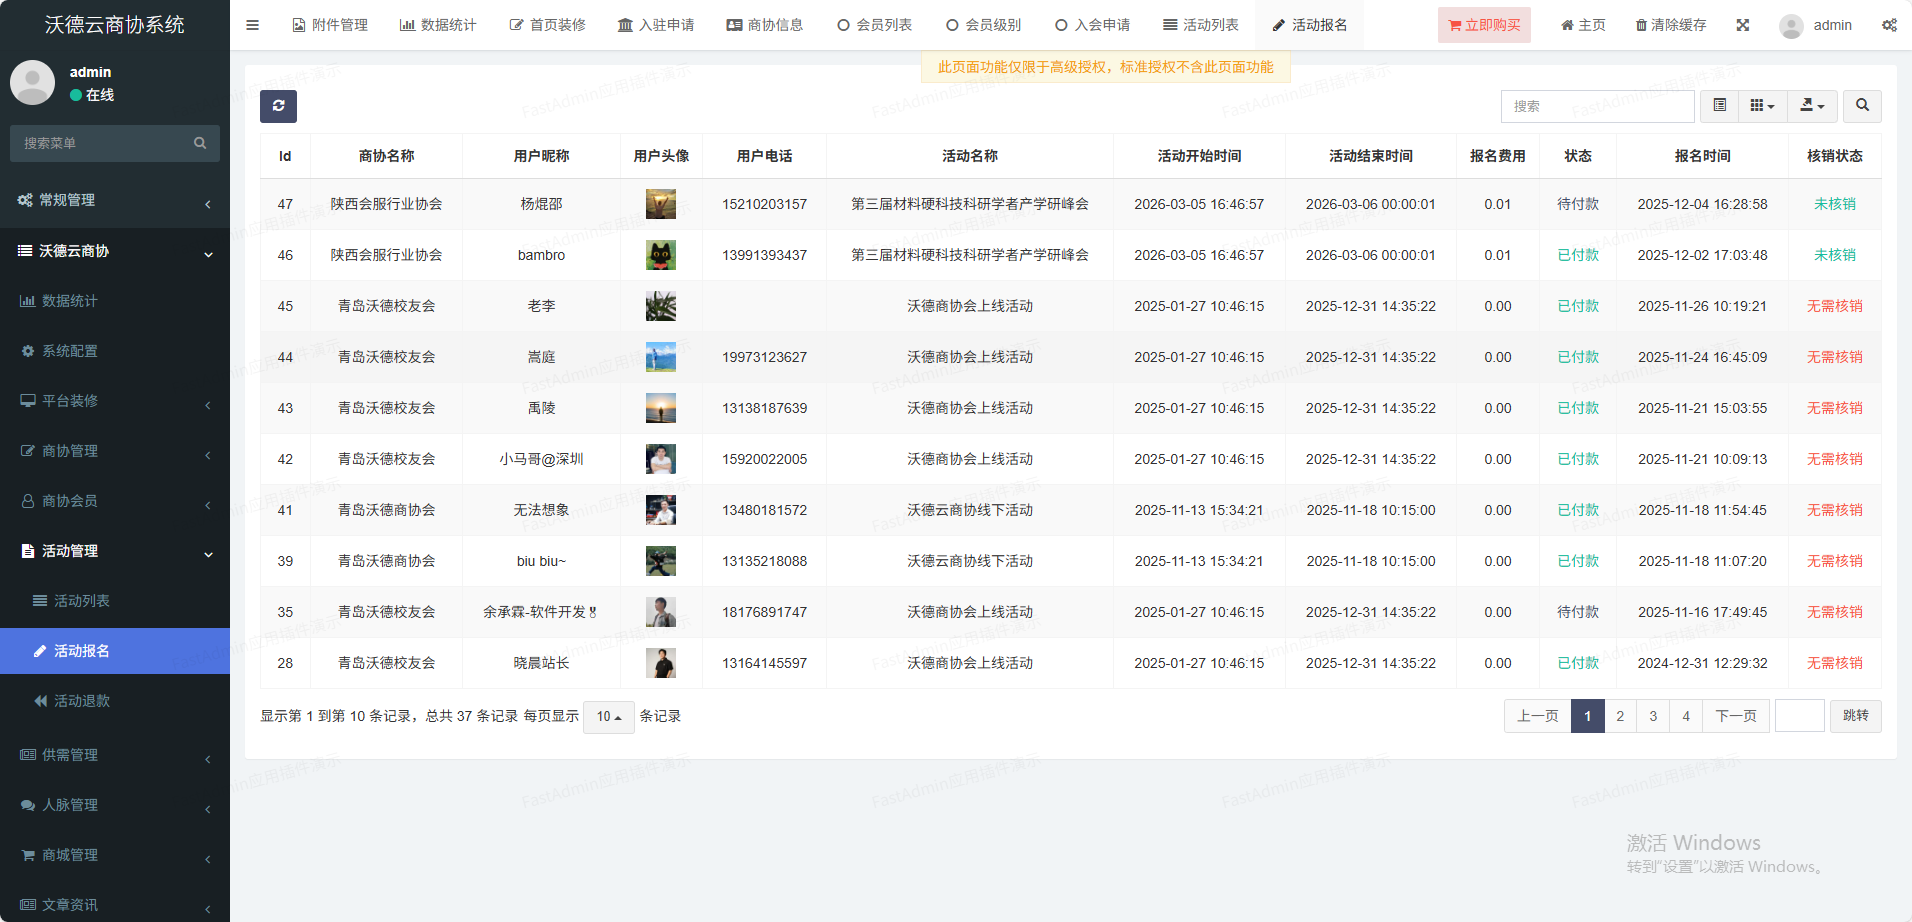
Task: Click the red 立即购买 cart button
Action: [1484, 25]
